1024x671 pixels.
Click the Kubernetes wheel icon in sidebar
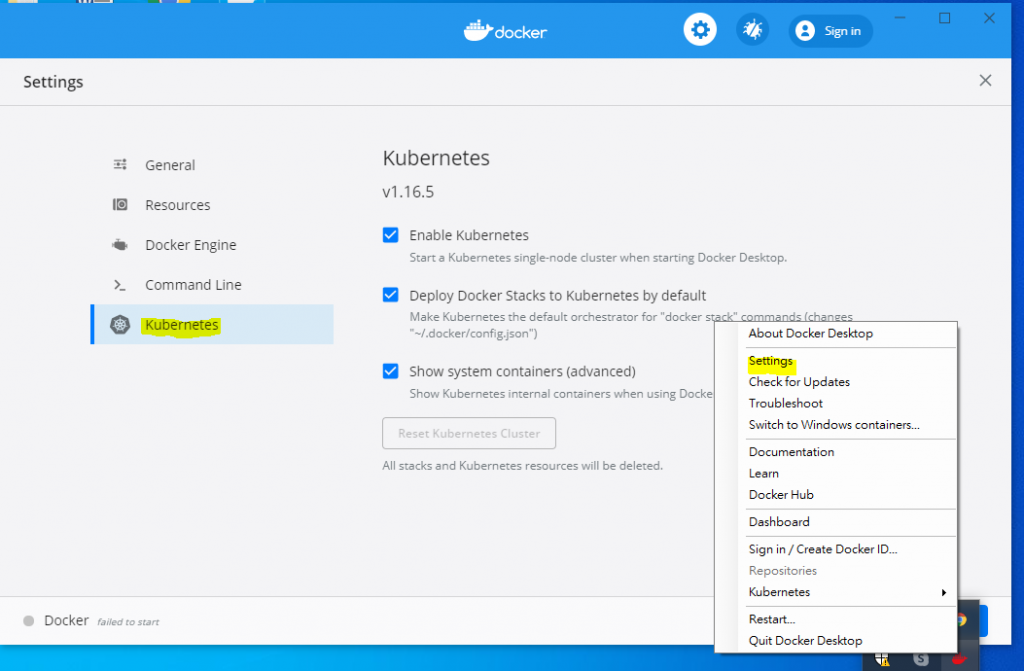[x=120, y=325]
